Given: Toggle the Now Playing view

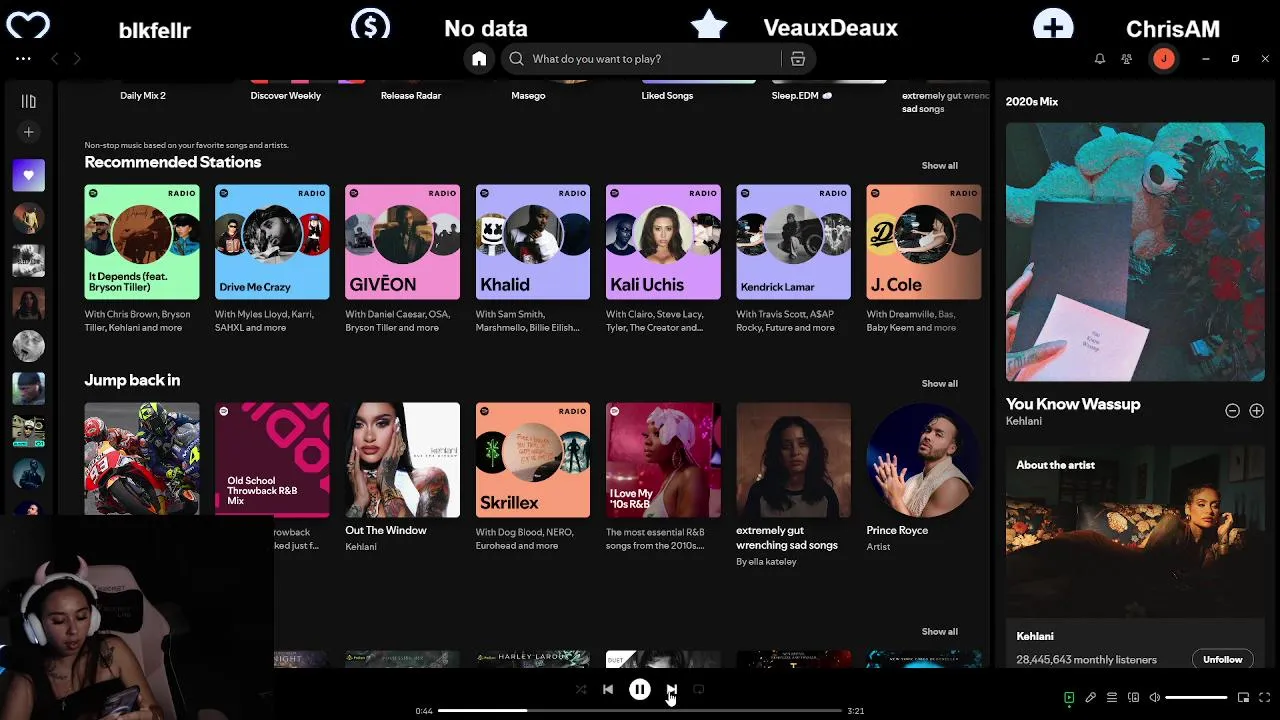Looking at the screenshot, I should (x=1069, y=698).
